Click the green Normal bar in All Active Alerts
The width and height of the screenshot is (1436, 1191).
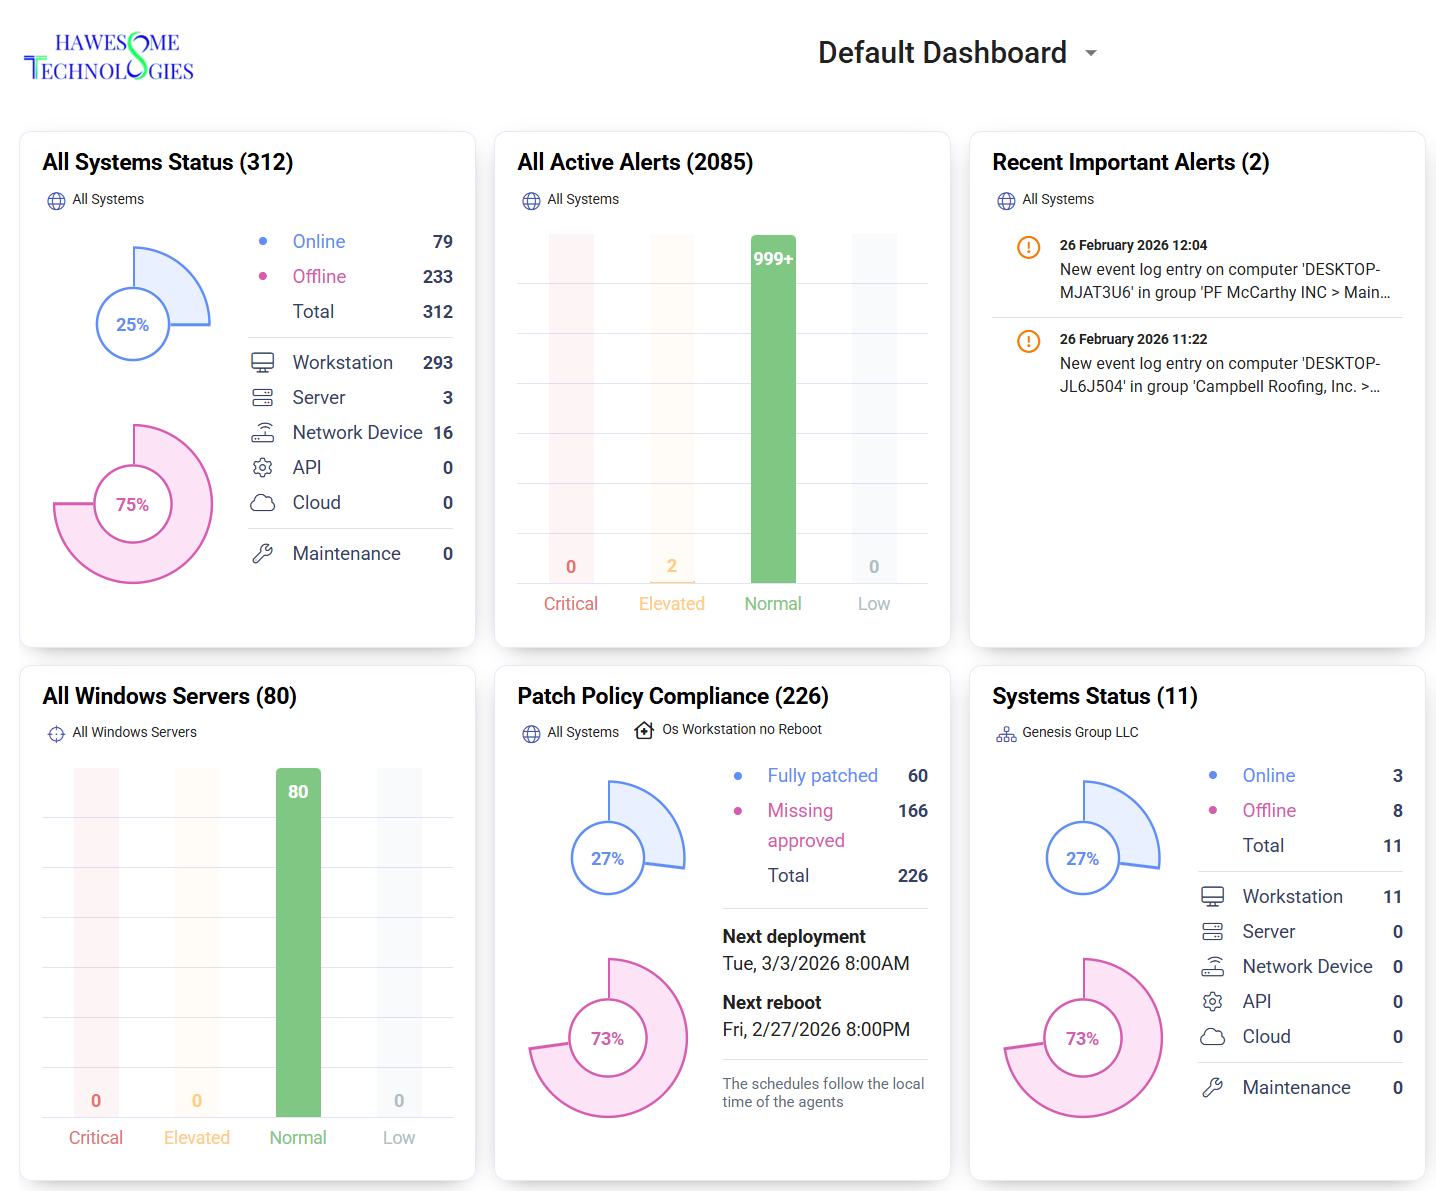coord(772,410)
